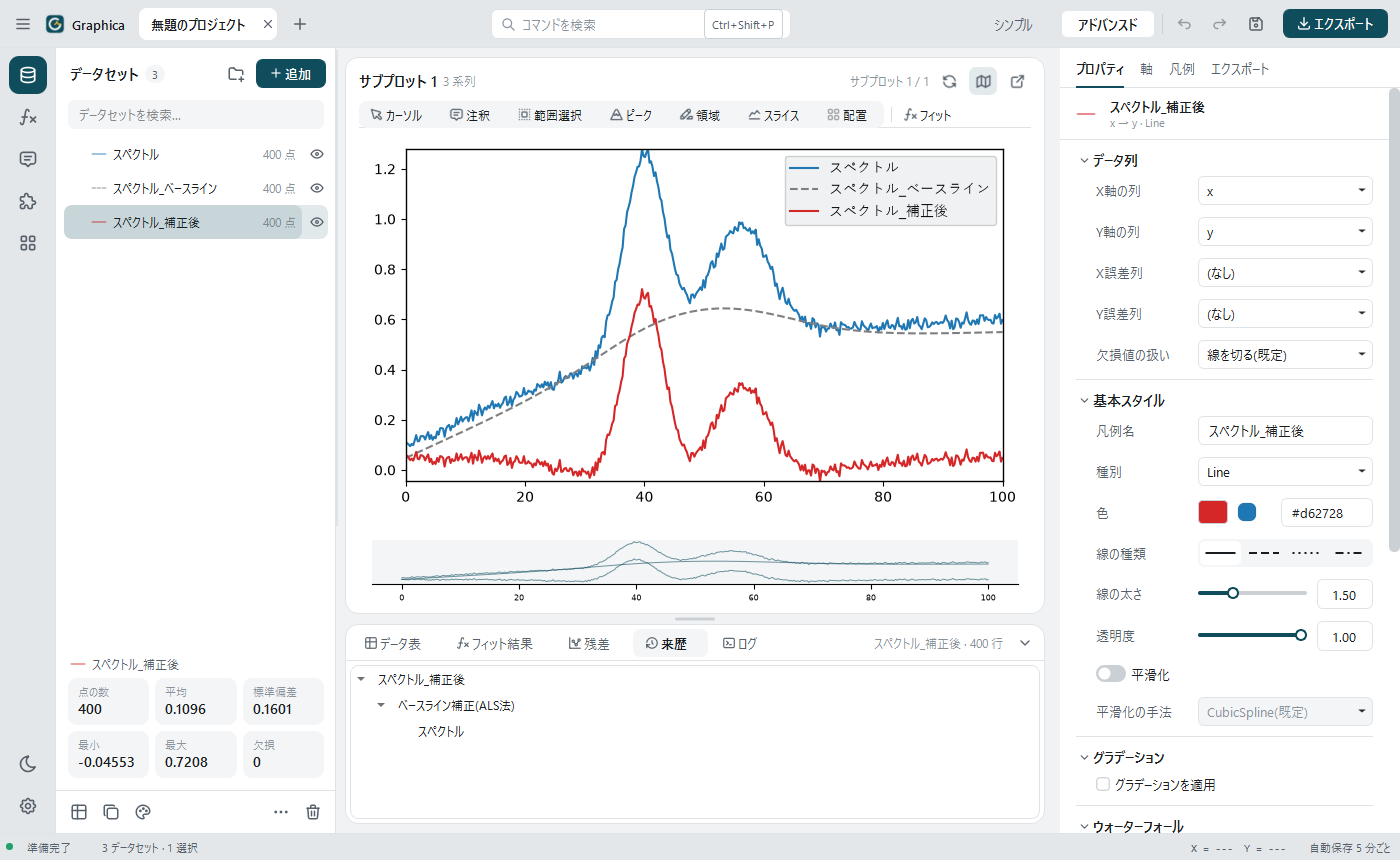Open the comments sidebar icon
The width and height of the screenshot is (1400, 860).
28,159
